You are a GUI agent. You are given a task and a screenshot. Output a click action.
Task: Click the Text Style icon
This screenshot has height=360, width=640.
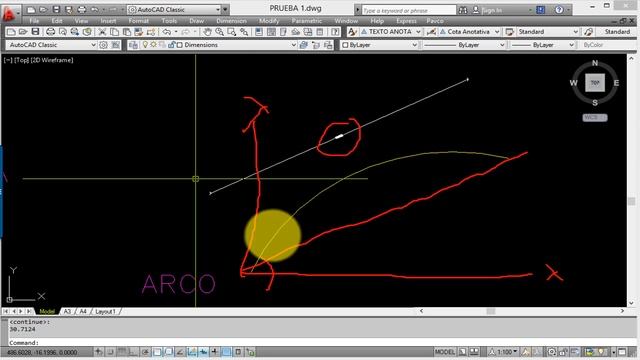tap(352, 31)
